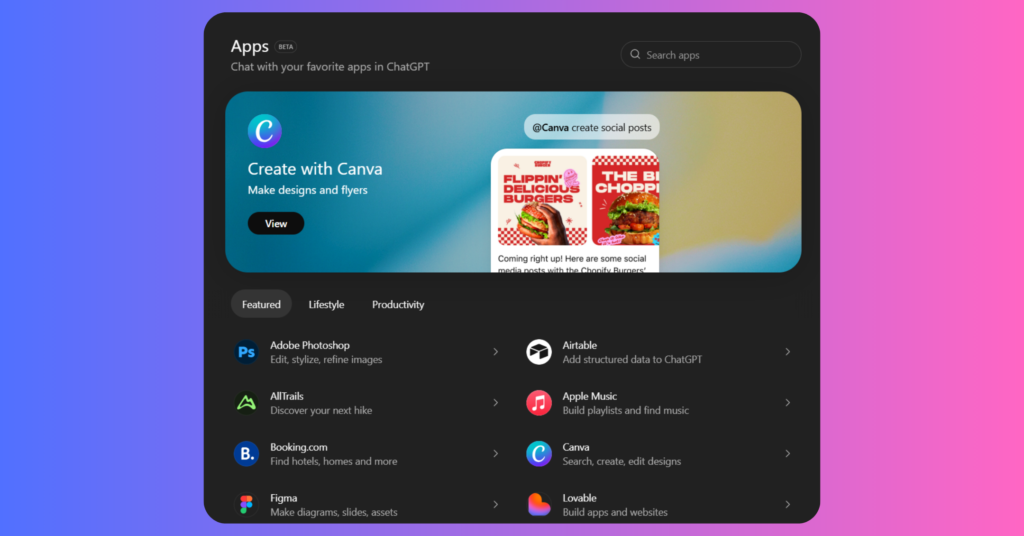The height and width of the screenshot is (536, 1024).
Task: Click 'Find hotels, homes and more' text
Action: click(334, 462)
